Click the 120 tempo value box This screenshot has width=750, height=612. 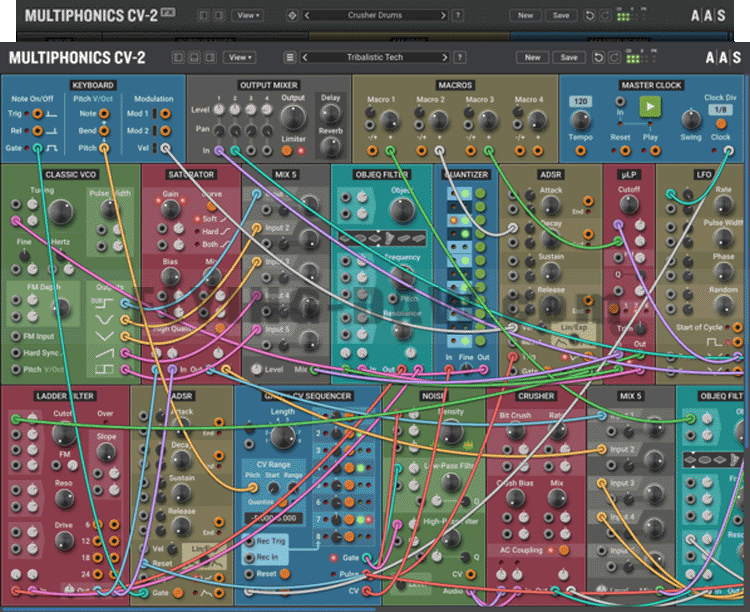coord(580,101)
